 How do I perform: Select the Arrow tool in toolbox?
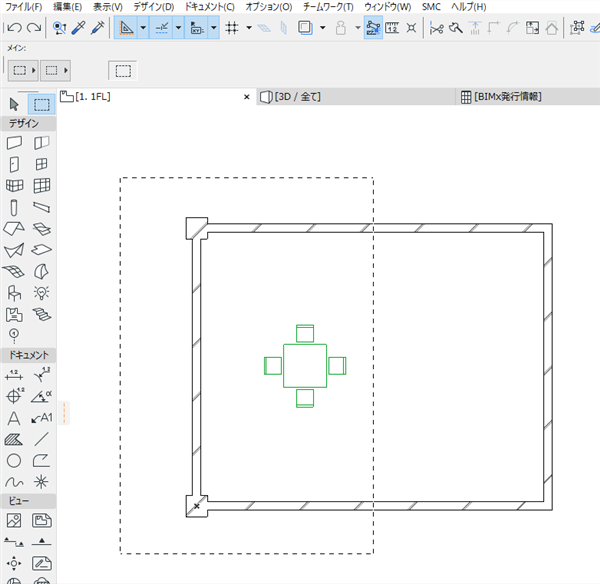coord(14,104)
